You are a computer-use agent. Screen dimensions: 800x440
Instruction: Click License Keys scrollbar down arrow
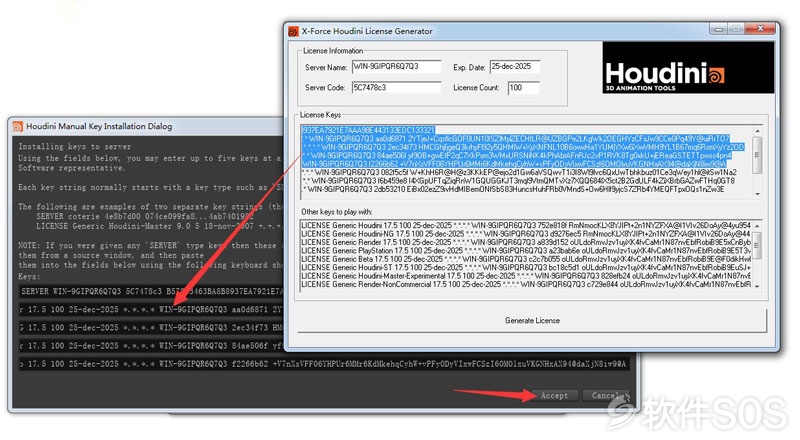click(x=757, y=194)
